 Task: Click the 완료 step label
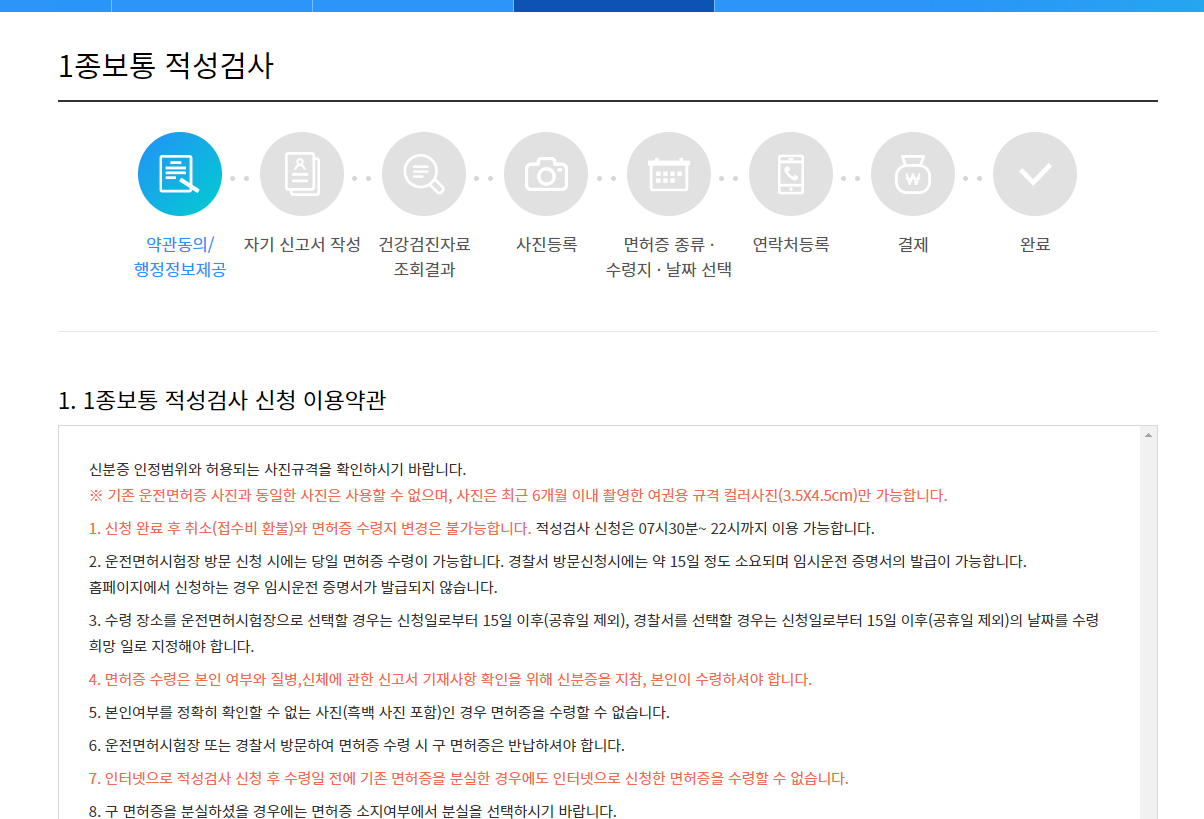coord(1034,243)
